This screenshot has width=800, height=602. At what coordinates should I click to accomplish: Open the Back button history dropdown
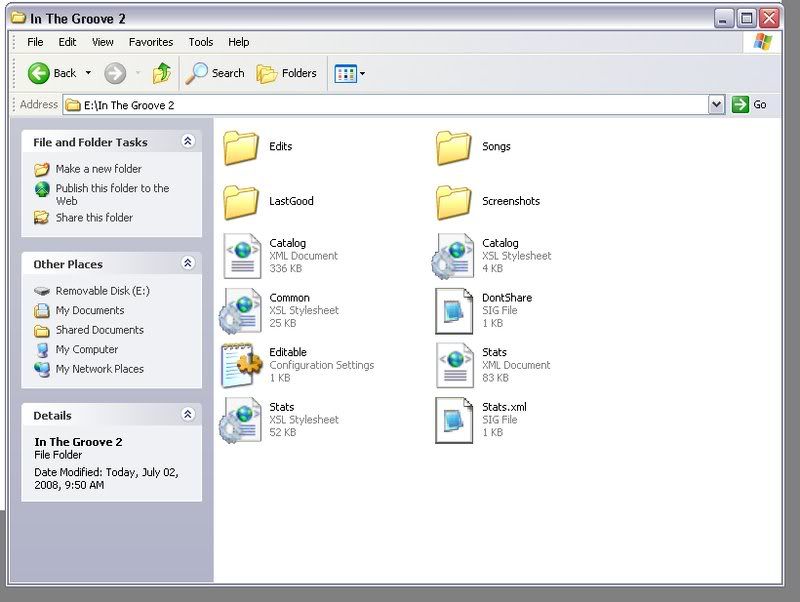(x=88, y=73)
